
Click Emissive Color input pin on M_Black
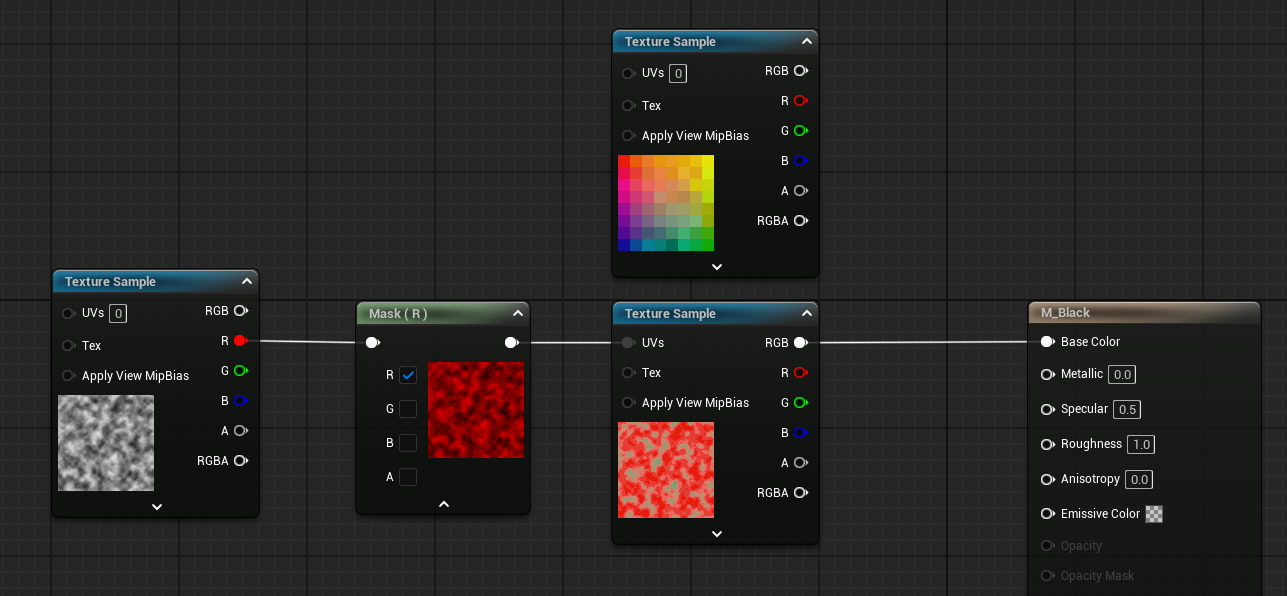1048,514
